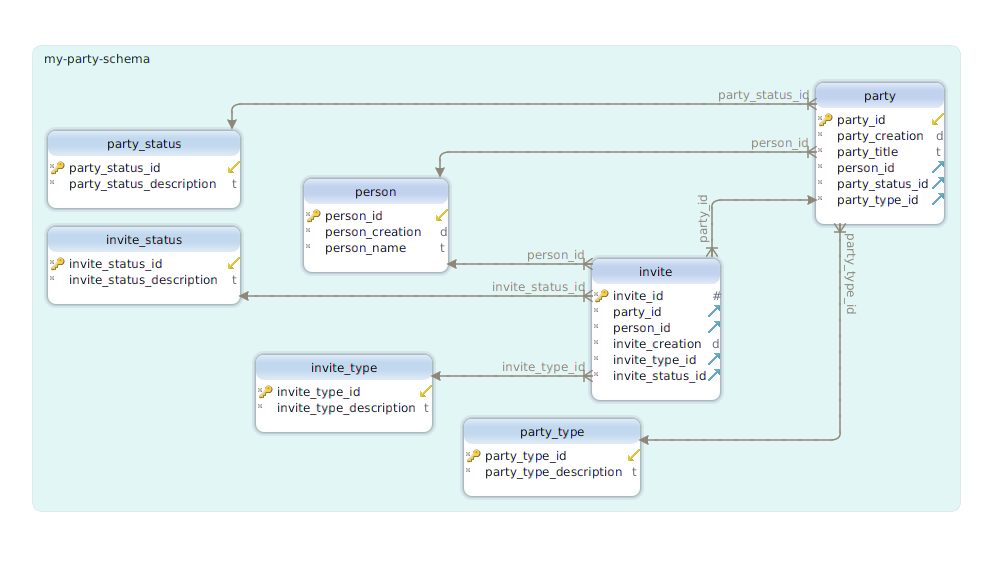
Task: Click the invite_type table header
Action: coord(344,367)
